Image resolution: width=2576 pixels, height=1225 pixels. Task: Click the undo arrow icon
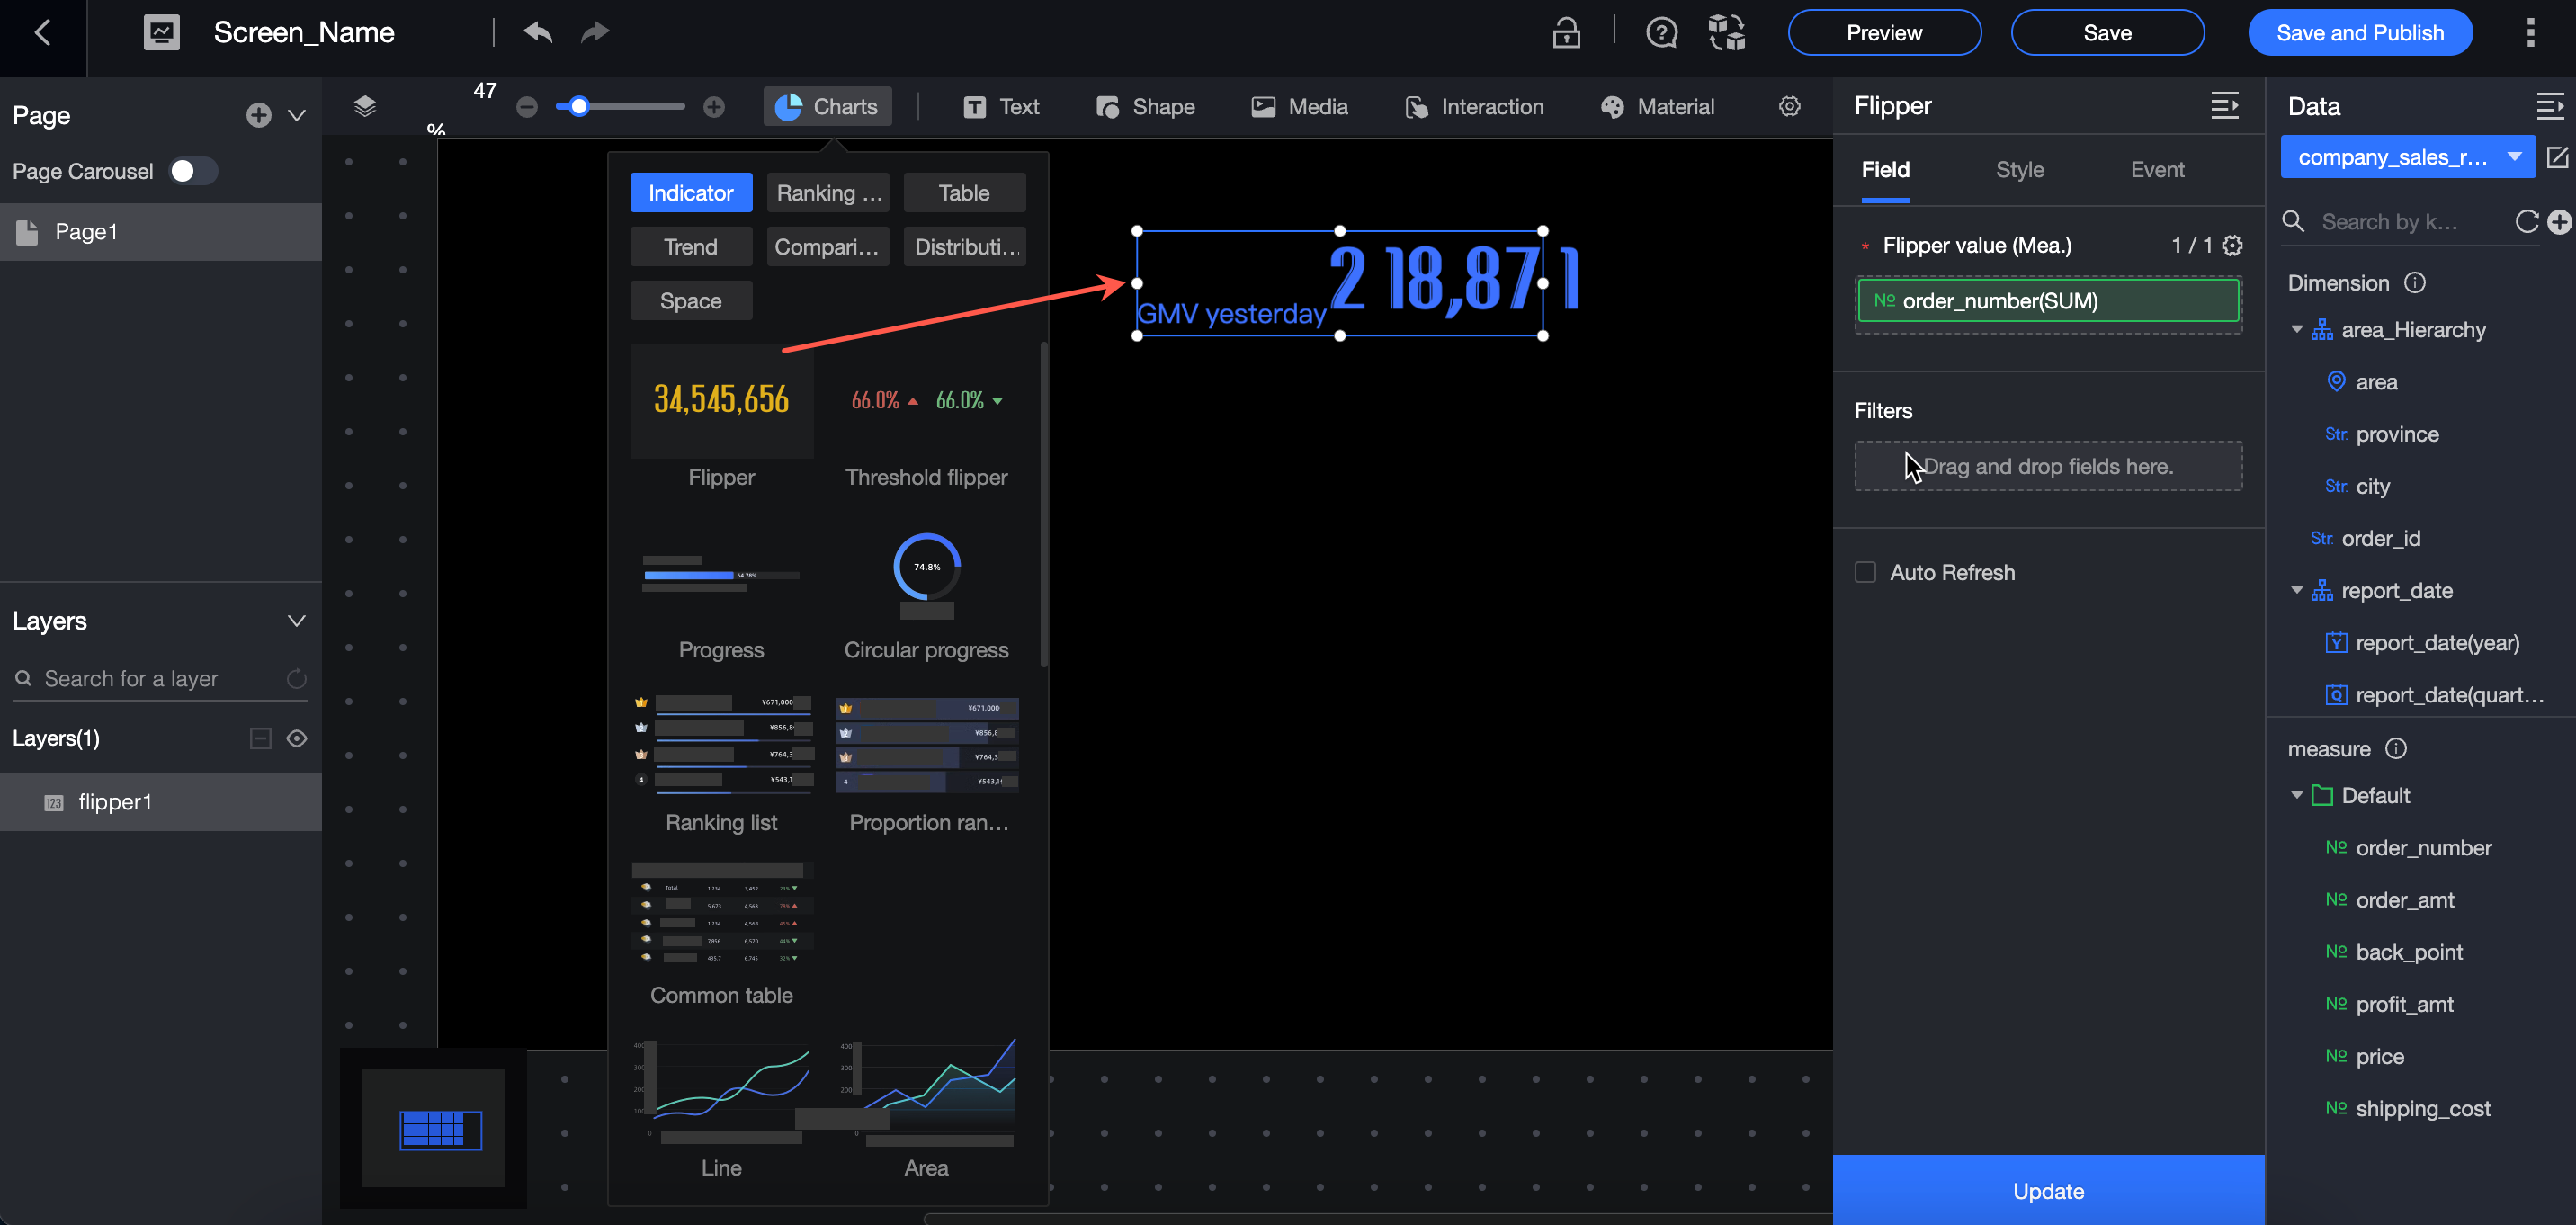coord(538,33)
